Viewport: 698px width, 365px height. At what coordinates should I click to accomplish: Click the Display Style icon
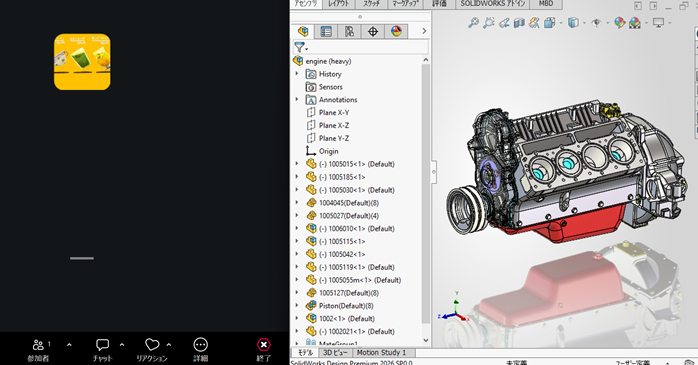(573, 22)
